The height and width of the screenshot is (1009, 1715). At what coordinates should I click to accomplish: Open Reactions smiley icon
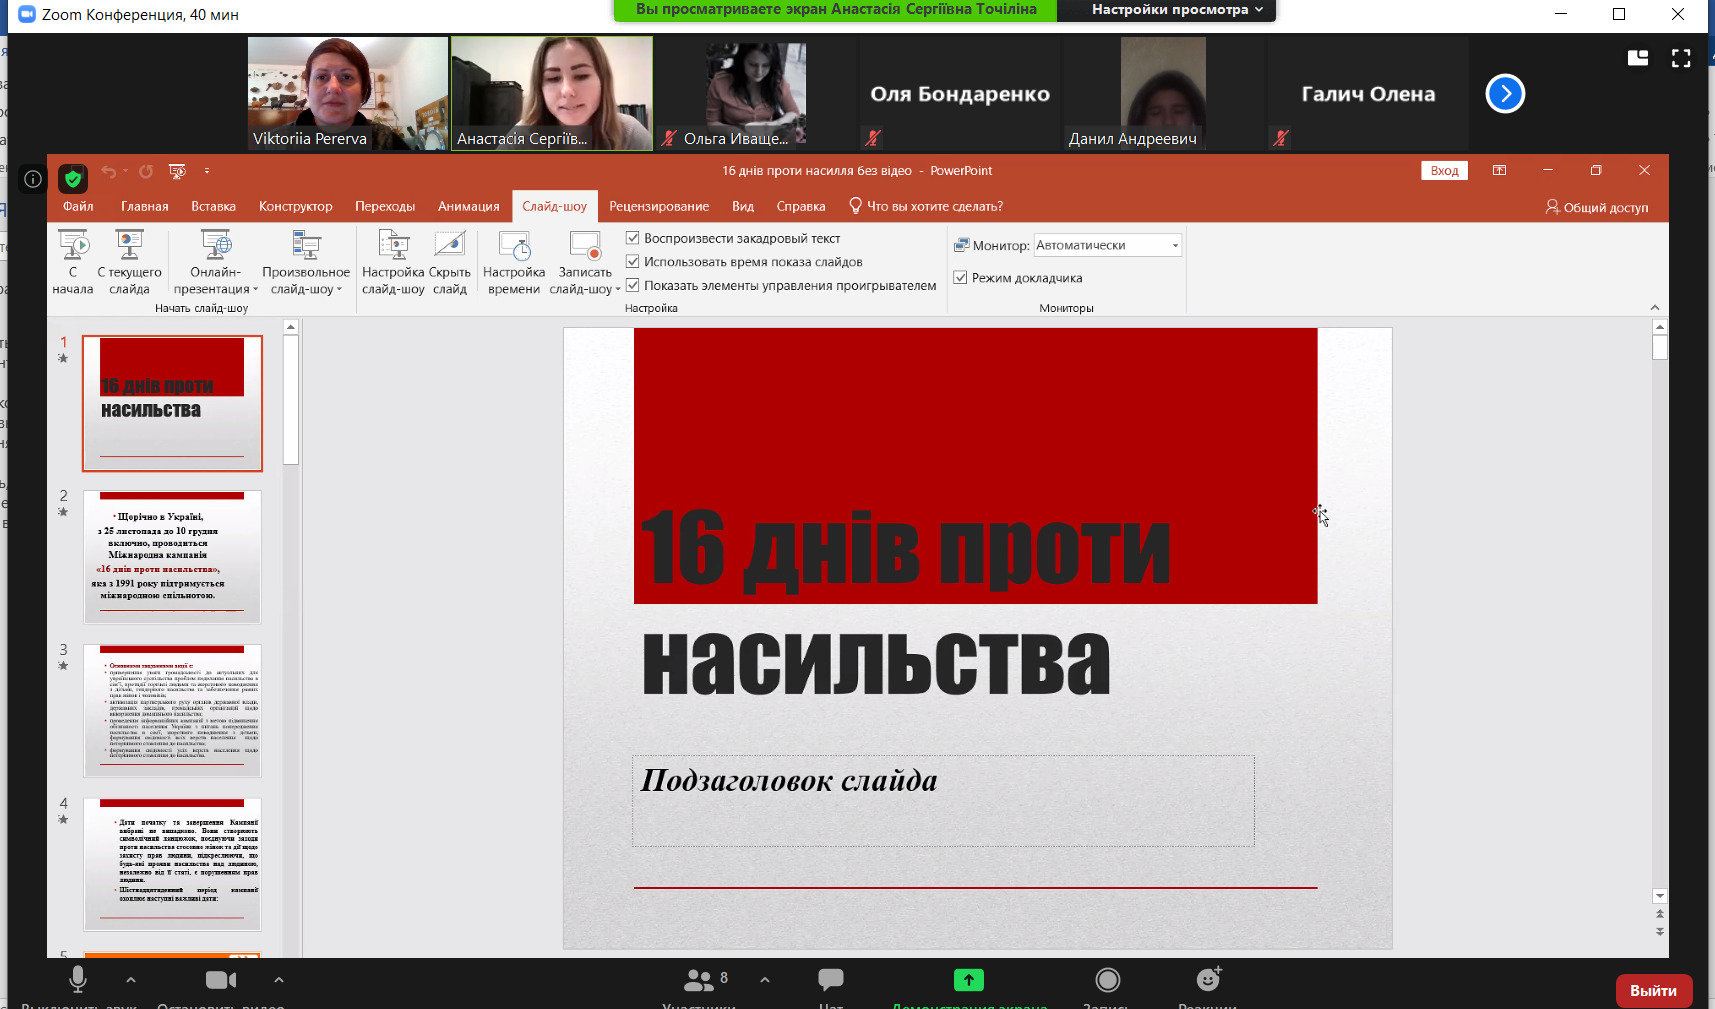tap(1208, 978)
